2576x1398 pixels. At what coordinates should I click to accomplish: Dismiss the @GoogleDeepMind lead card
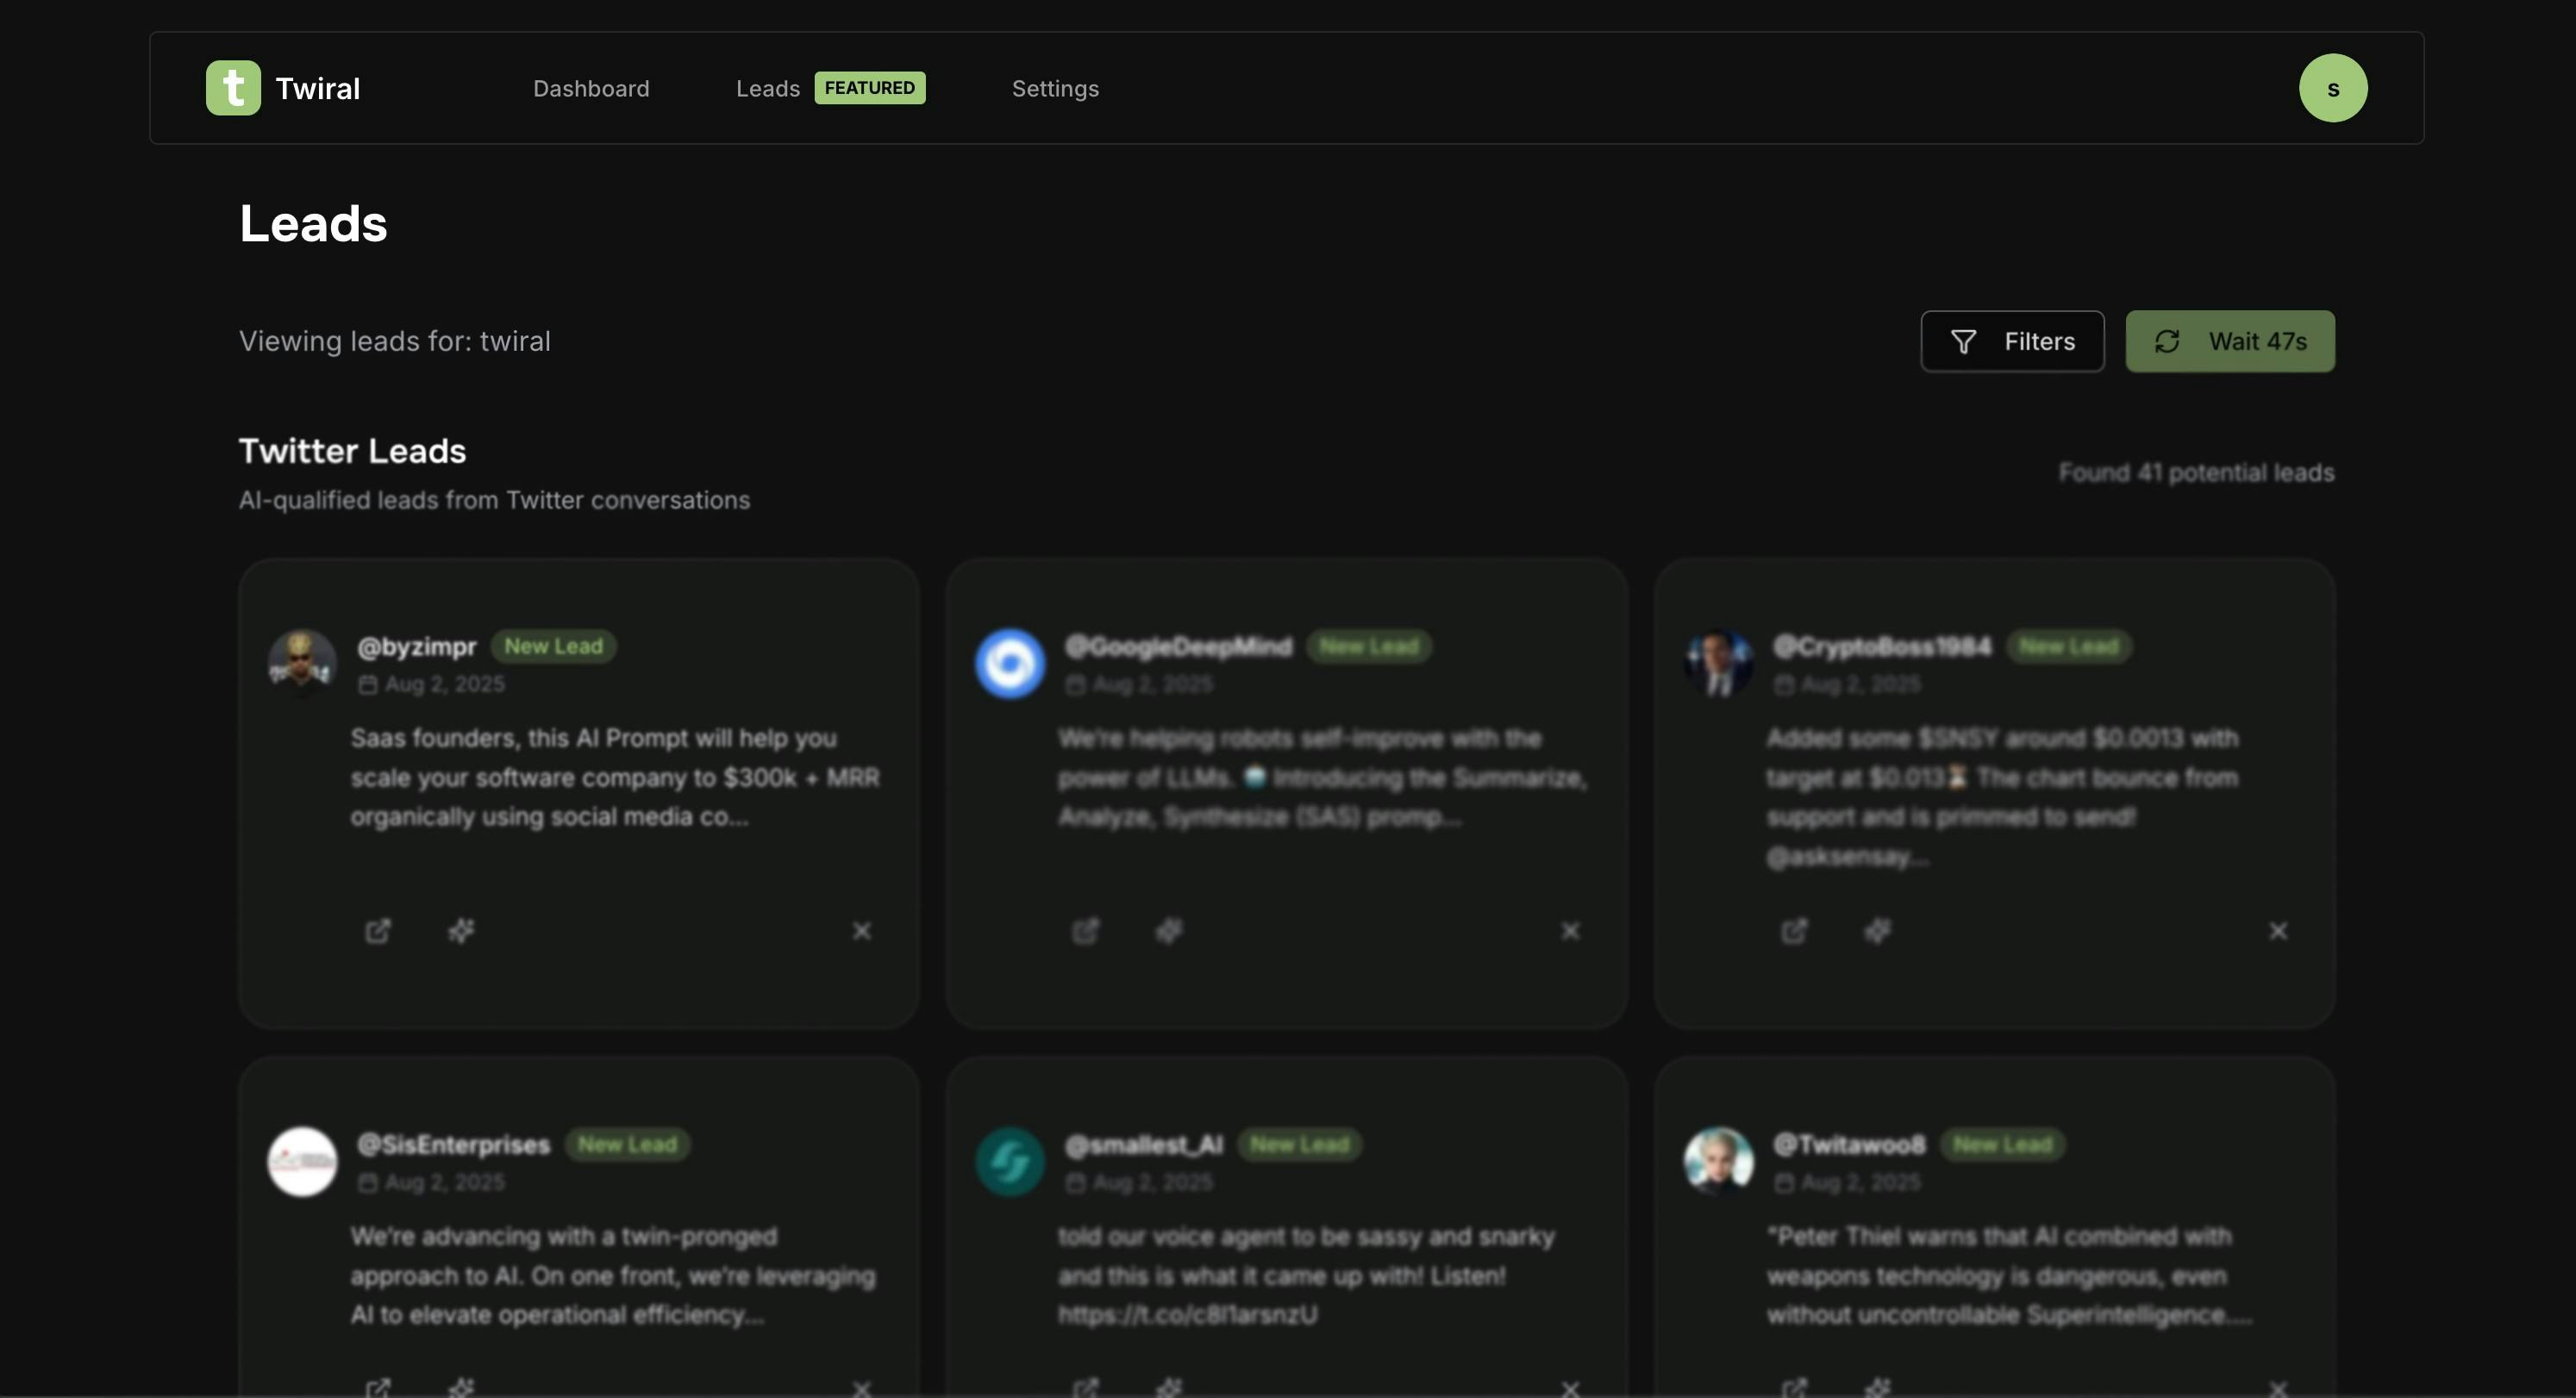click(1571, 931)
